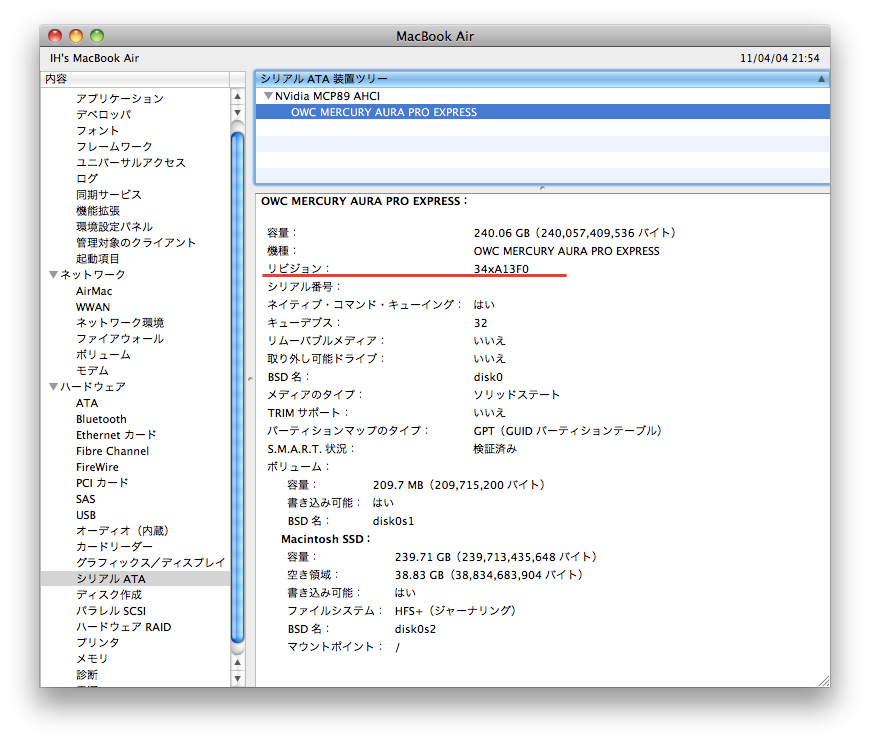This screenshot has height=742, width=870.
Task: Collapse the NVidia MCP89 AHCI tree node
Action: pos(269,95)
